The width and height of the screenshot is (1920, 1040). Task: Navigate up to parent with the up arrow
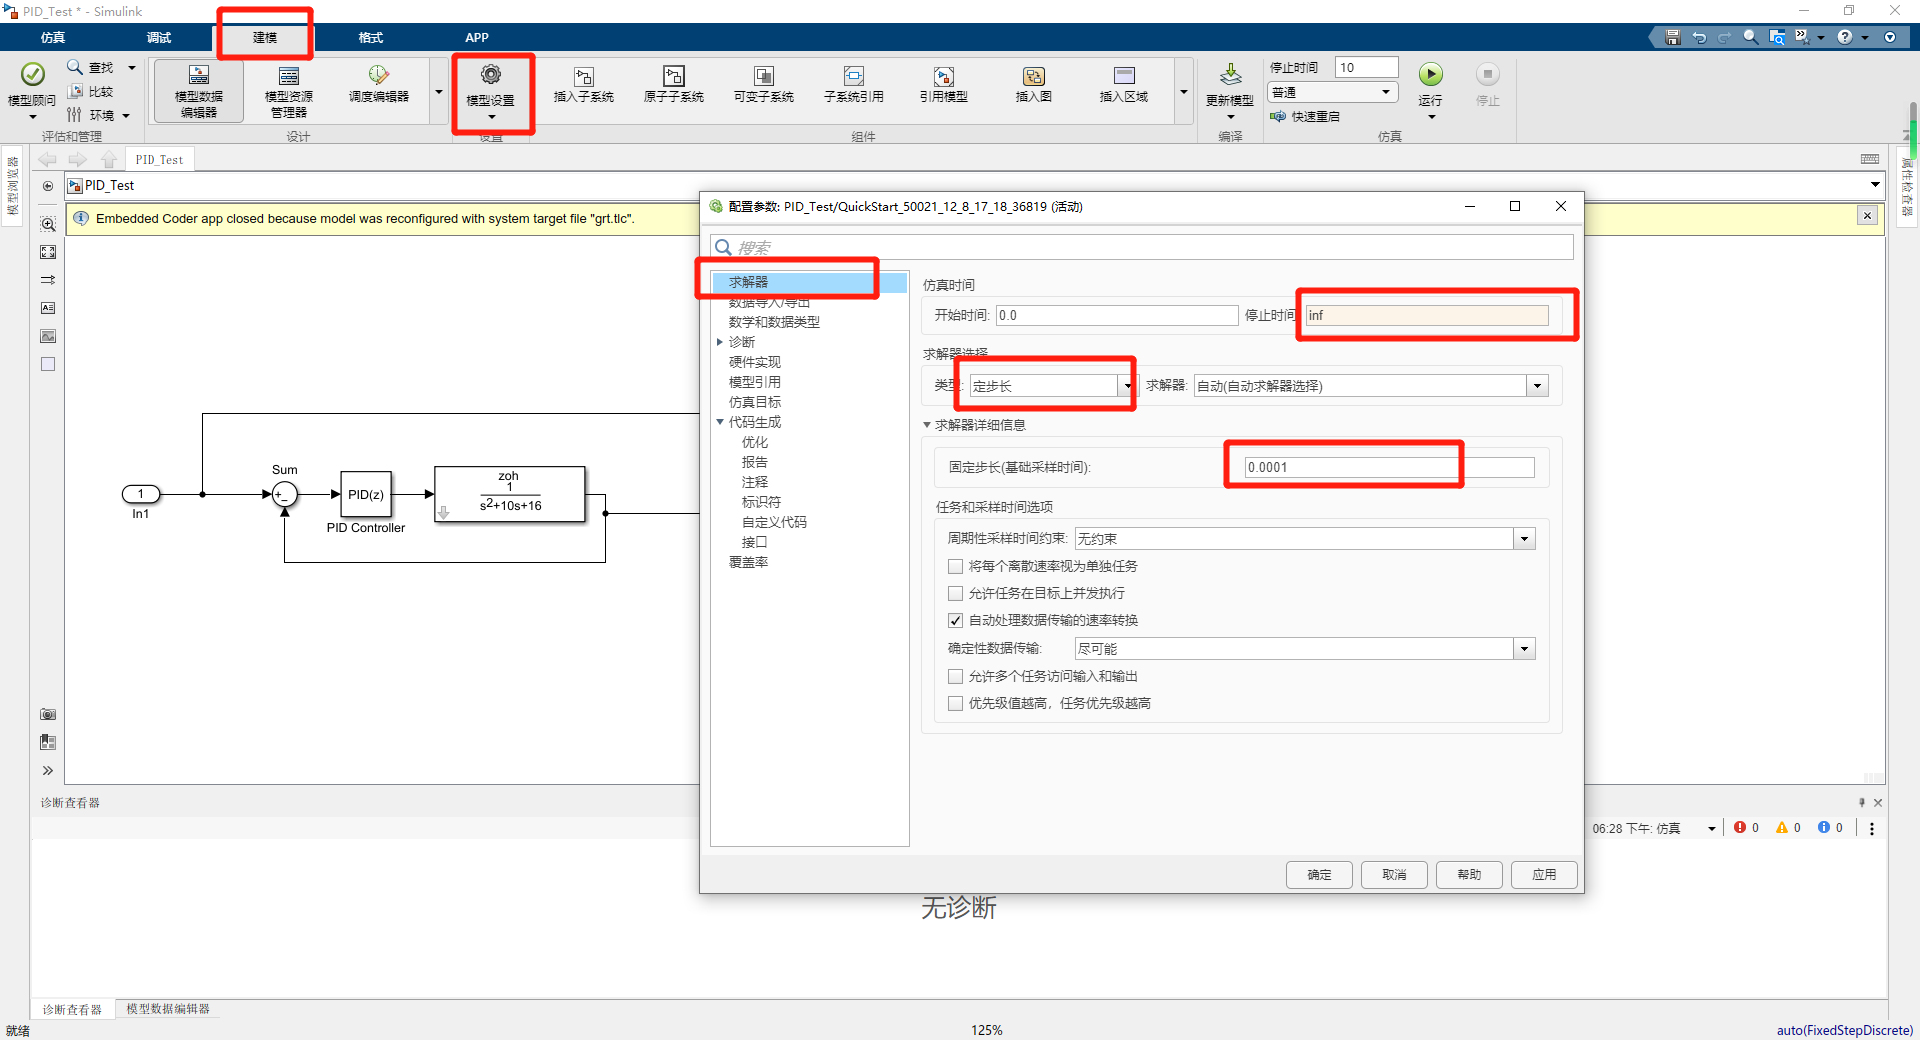[x=109, y=159]
